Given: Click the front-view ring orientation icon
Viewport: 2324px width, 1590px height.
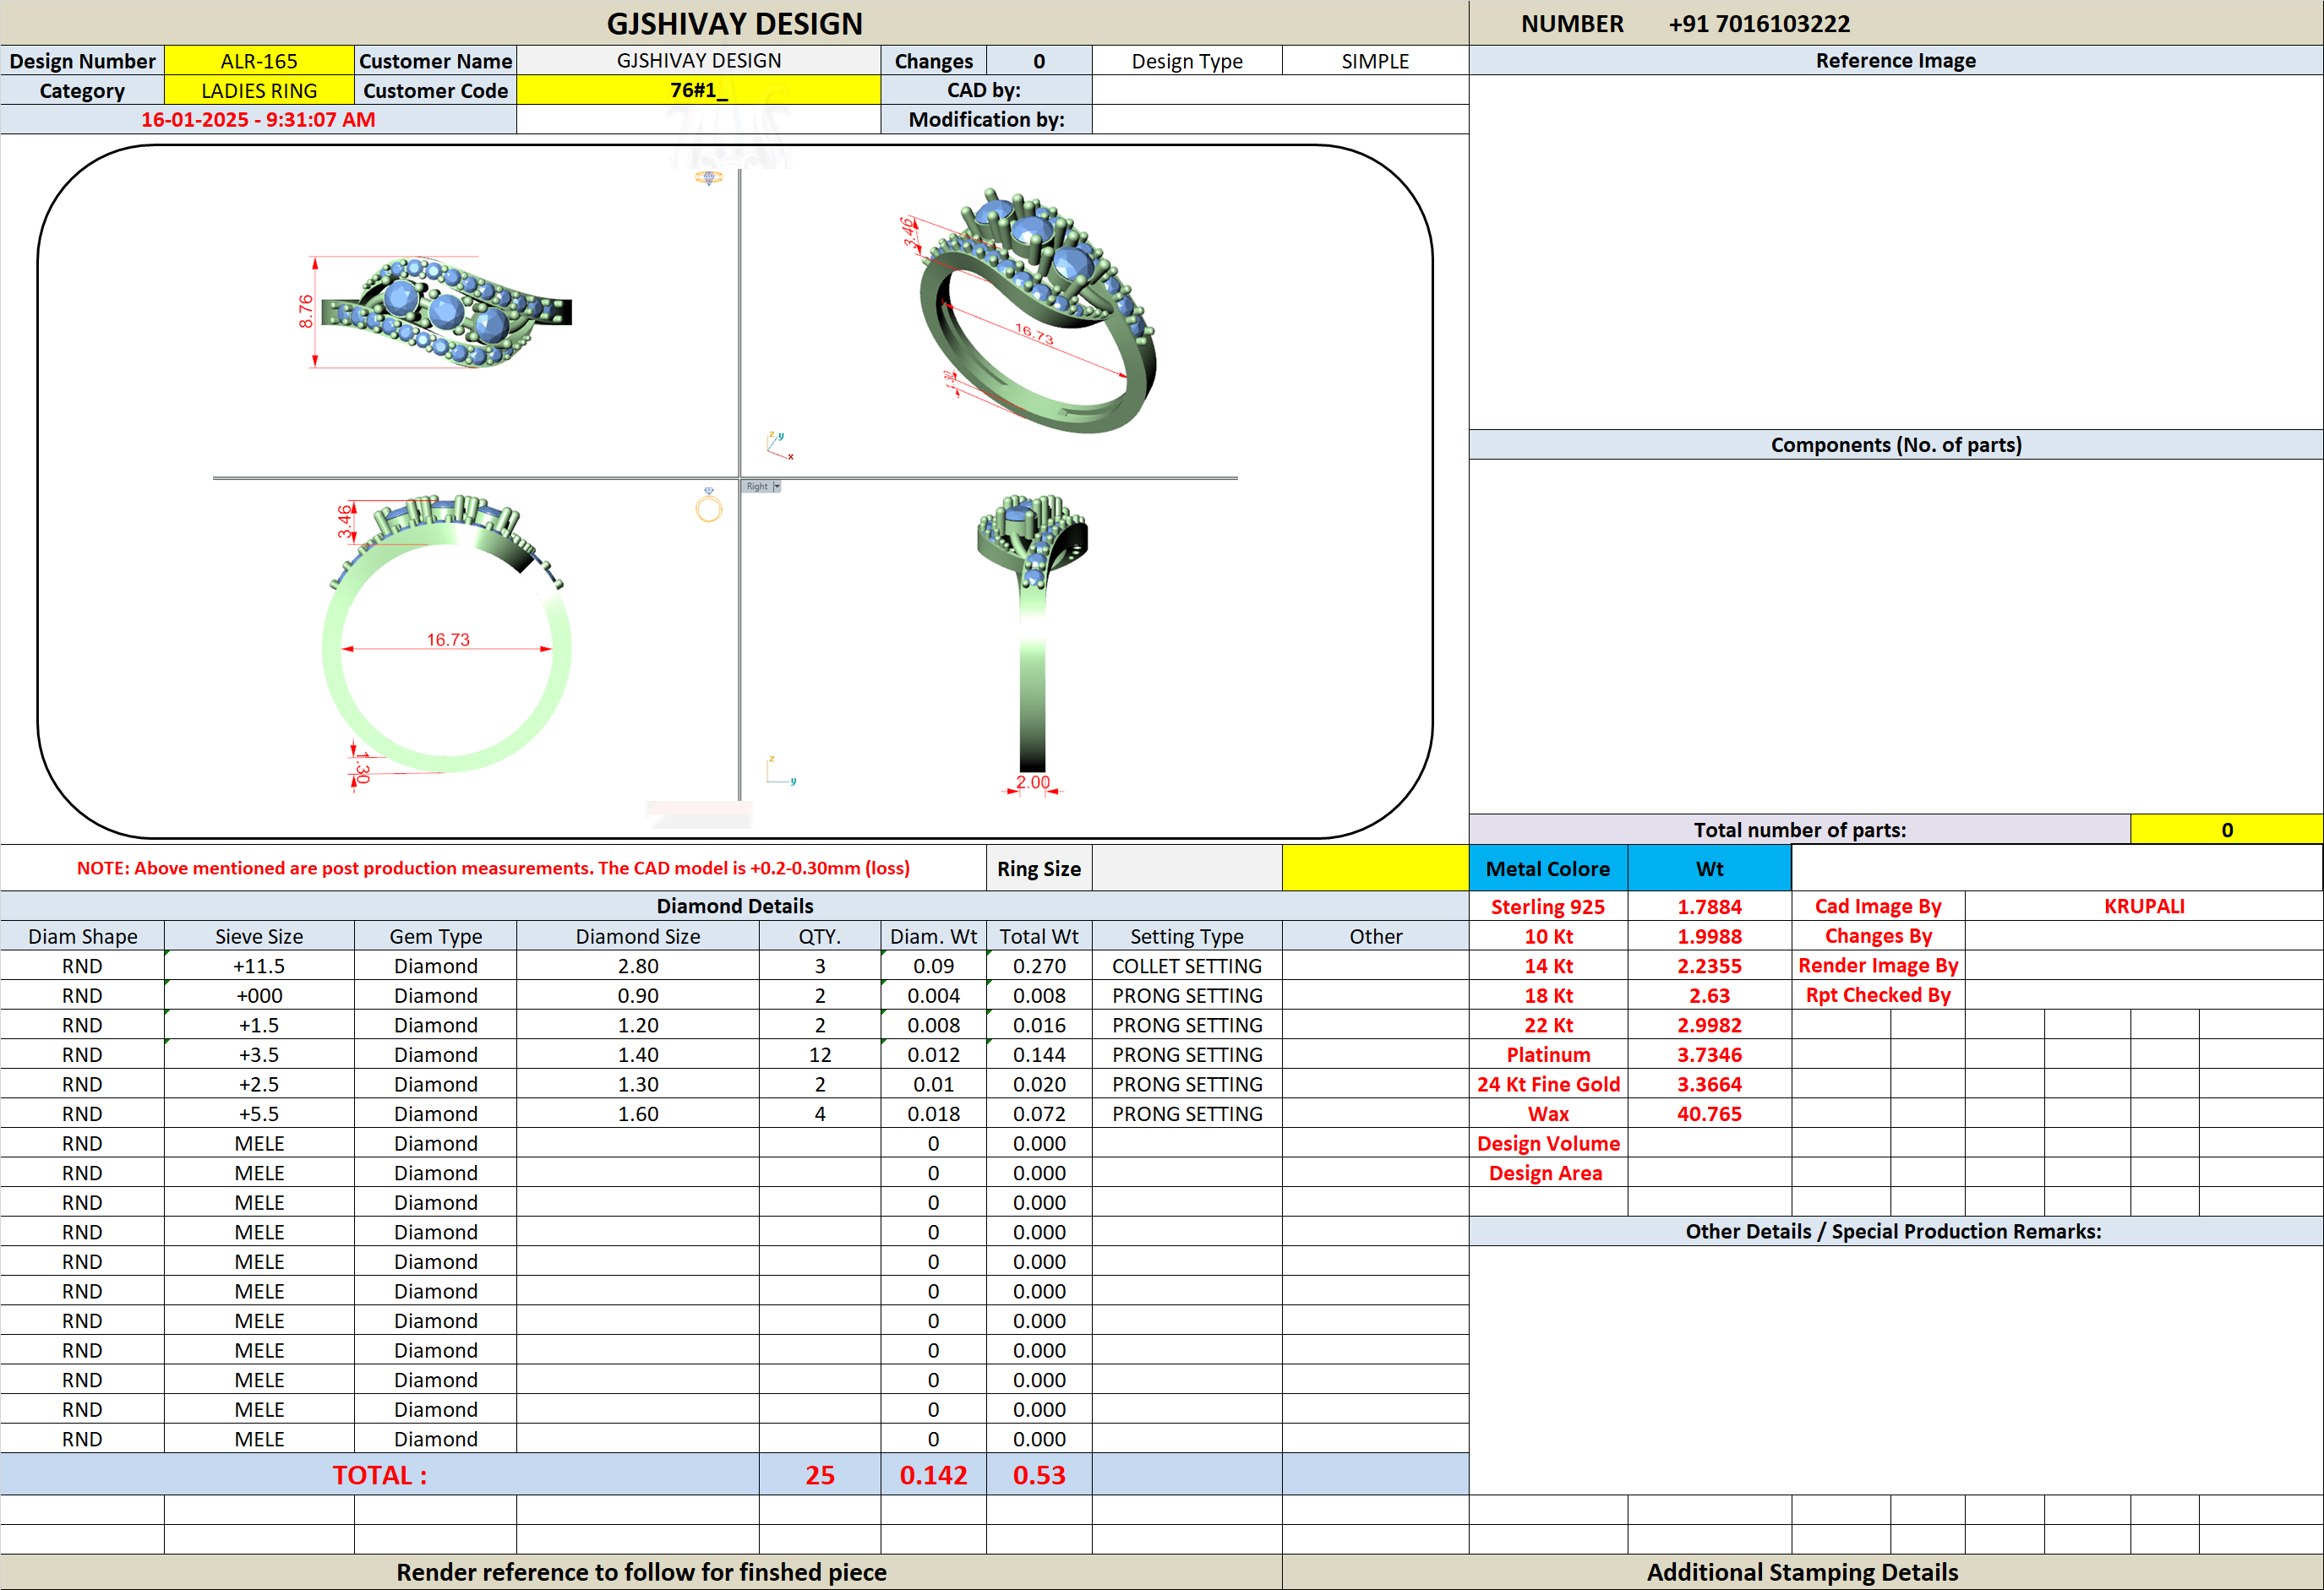Looking at the screenshot, I should click(x=708, y=507).
